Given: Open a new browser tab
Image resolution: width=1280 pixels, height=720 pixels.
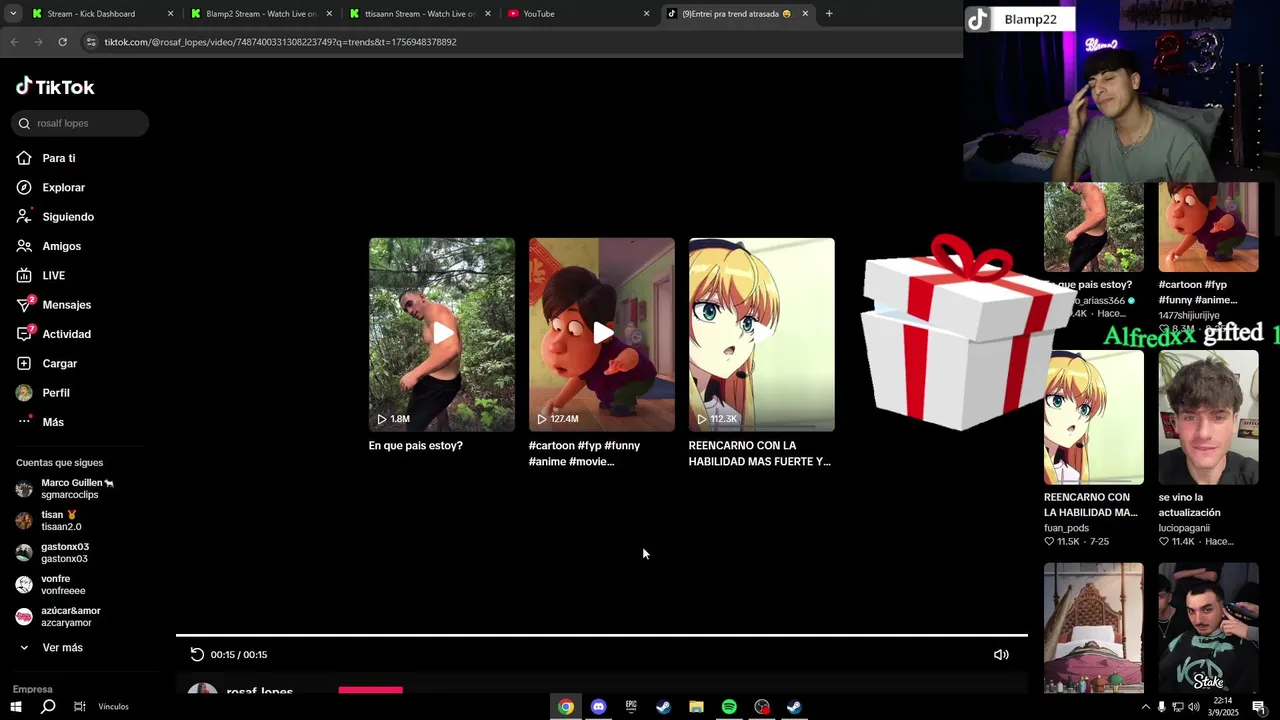Looking at the screenshot, I should click(829, 14).
